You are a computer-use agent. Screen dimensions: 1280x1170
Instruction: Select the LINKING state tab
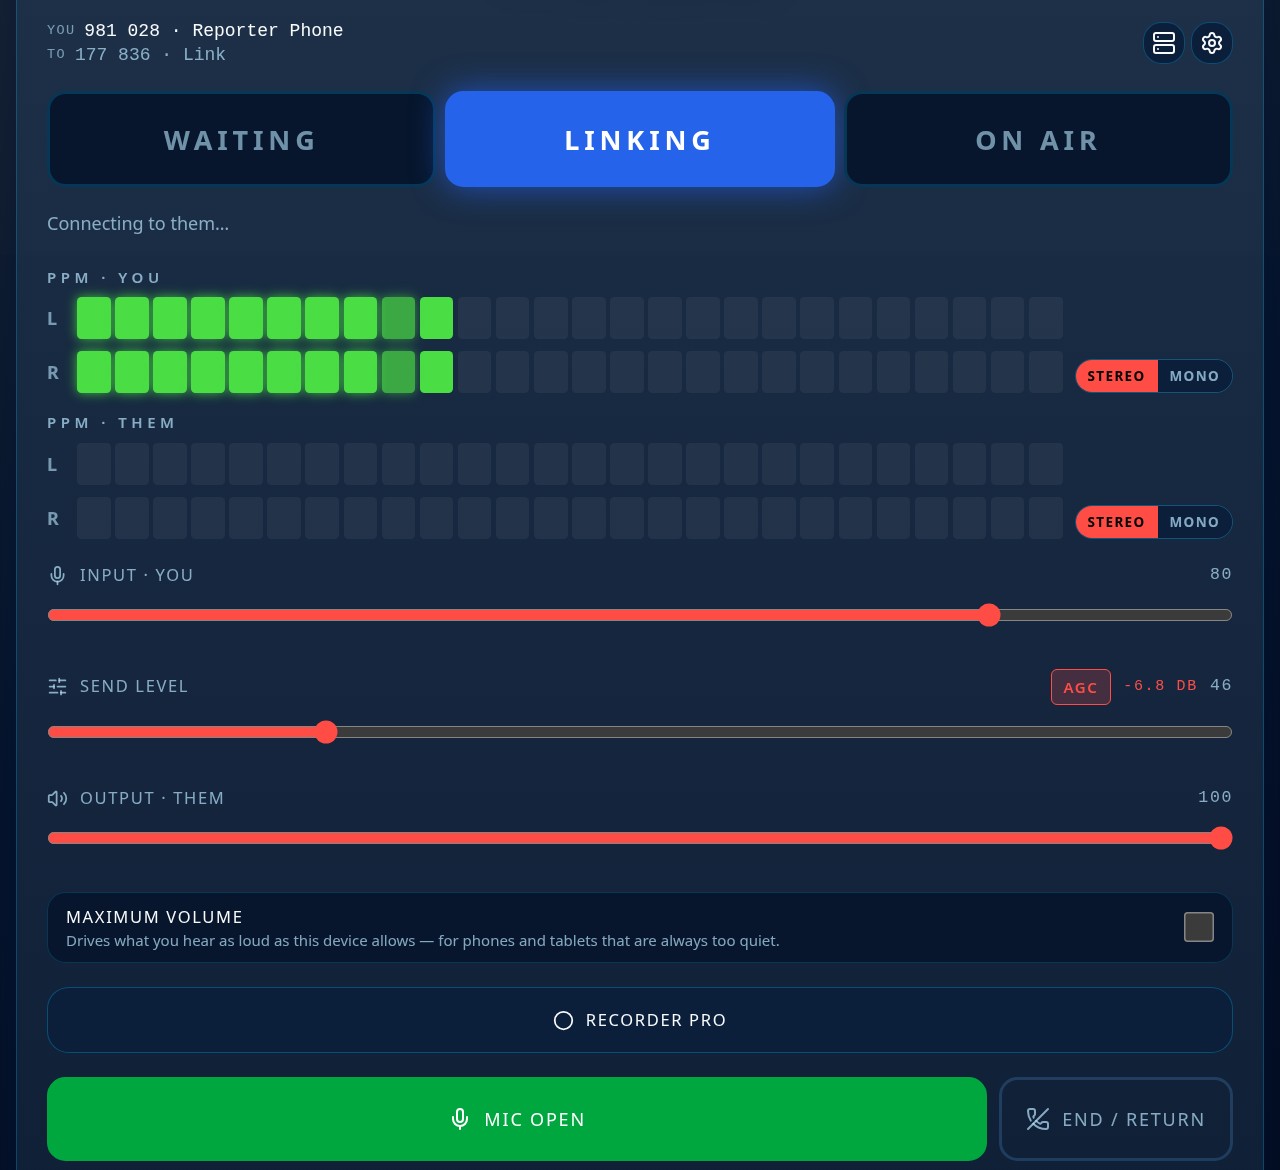pyautogui.click(x=640, y=139)
